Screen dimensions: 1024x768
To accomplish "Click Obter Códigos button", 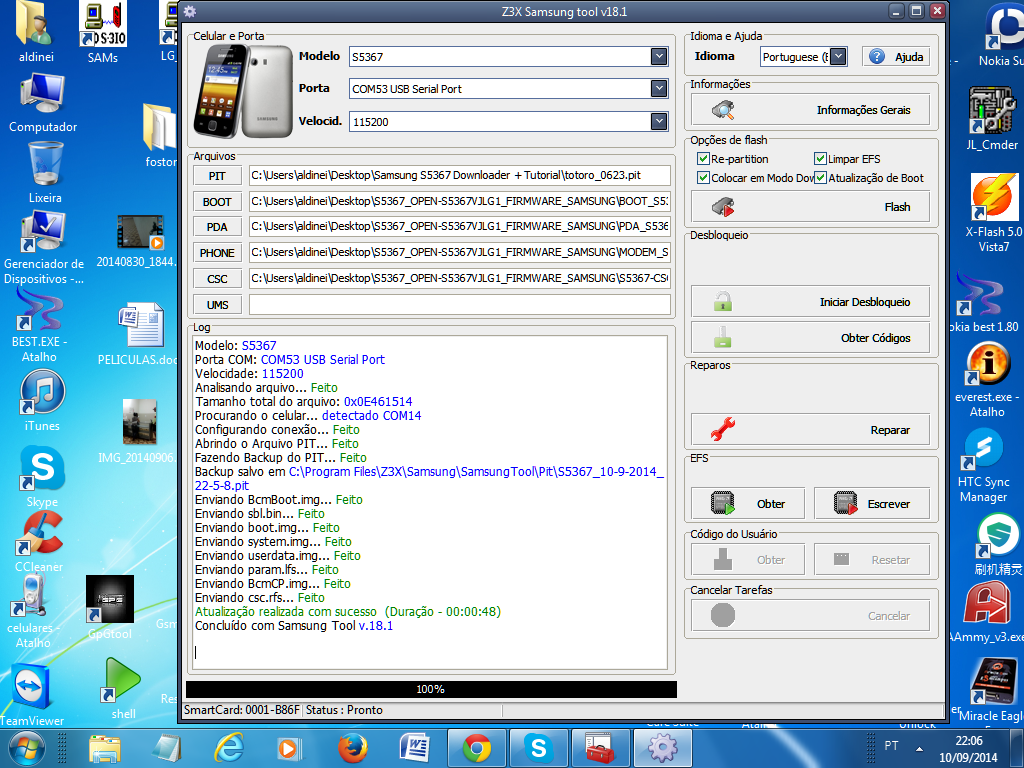I will (x=810, y=338).
